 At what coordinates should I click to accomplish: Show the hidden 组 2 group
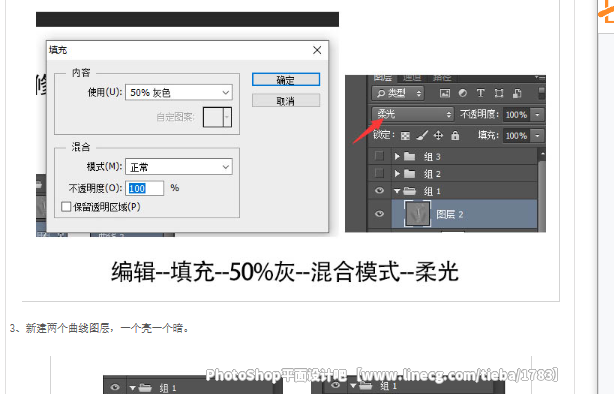click(379, 173)
